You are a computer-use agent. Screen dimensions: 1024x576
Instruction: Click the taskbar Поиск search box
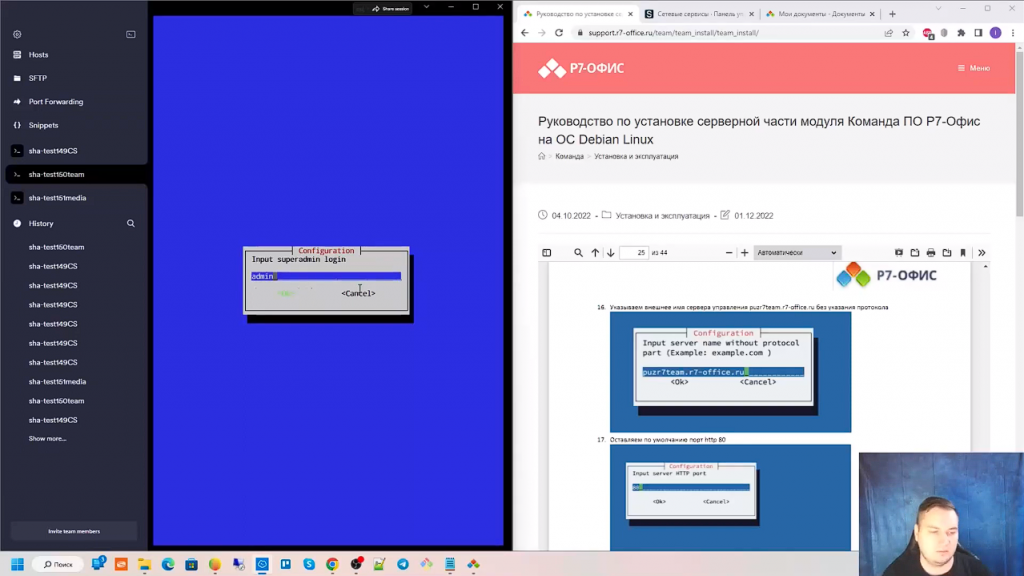click(x=59, y=564)
